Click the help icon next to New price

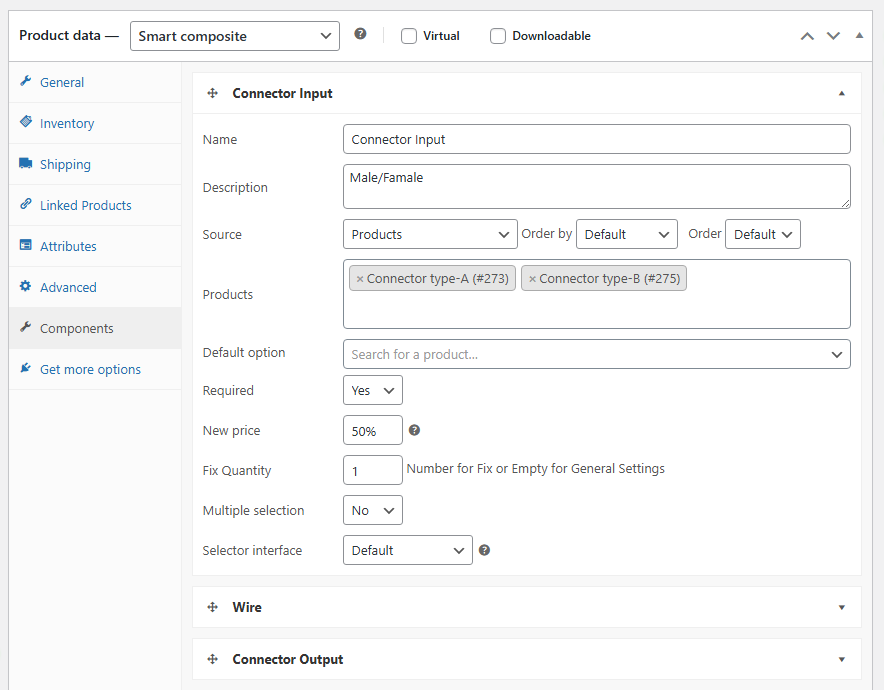414,430
